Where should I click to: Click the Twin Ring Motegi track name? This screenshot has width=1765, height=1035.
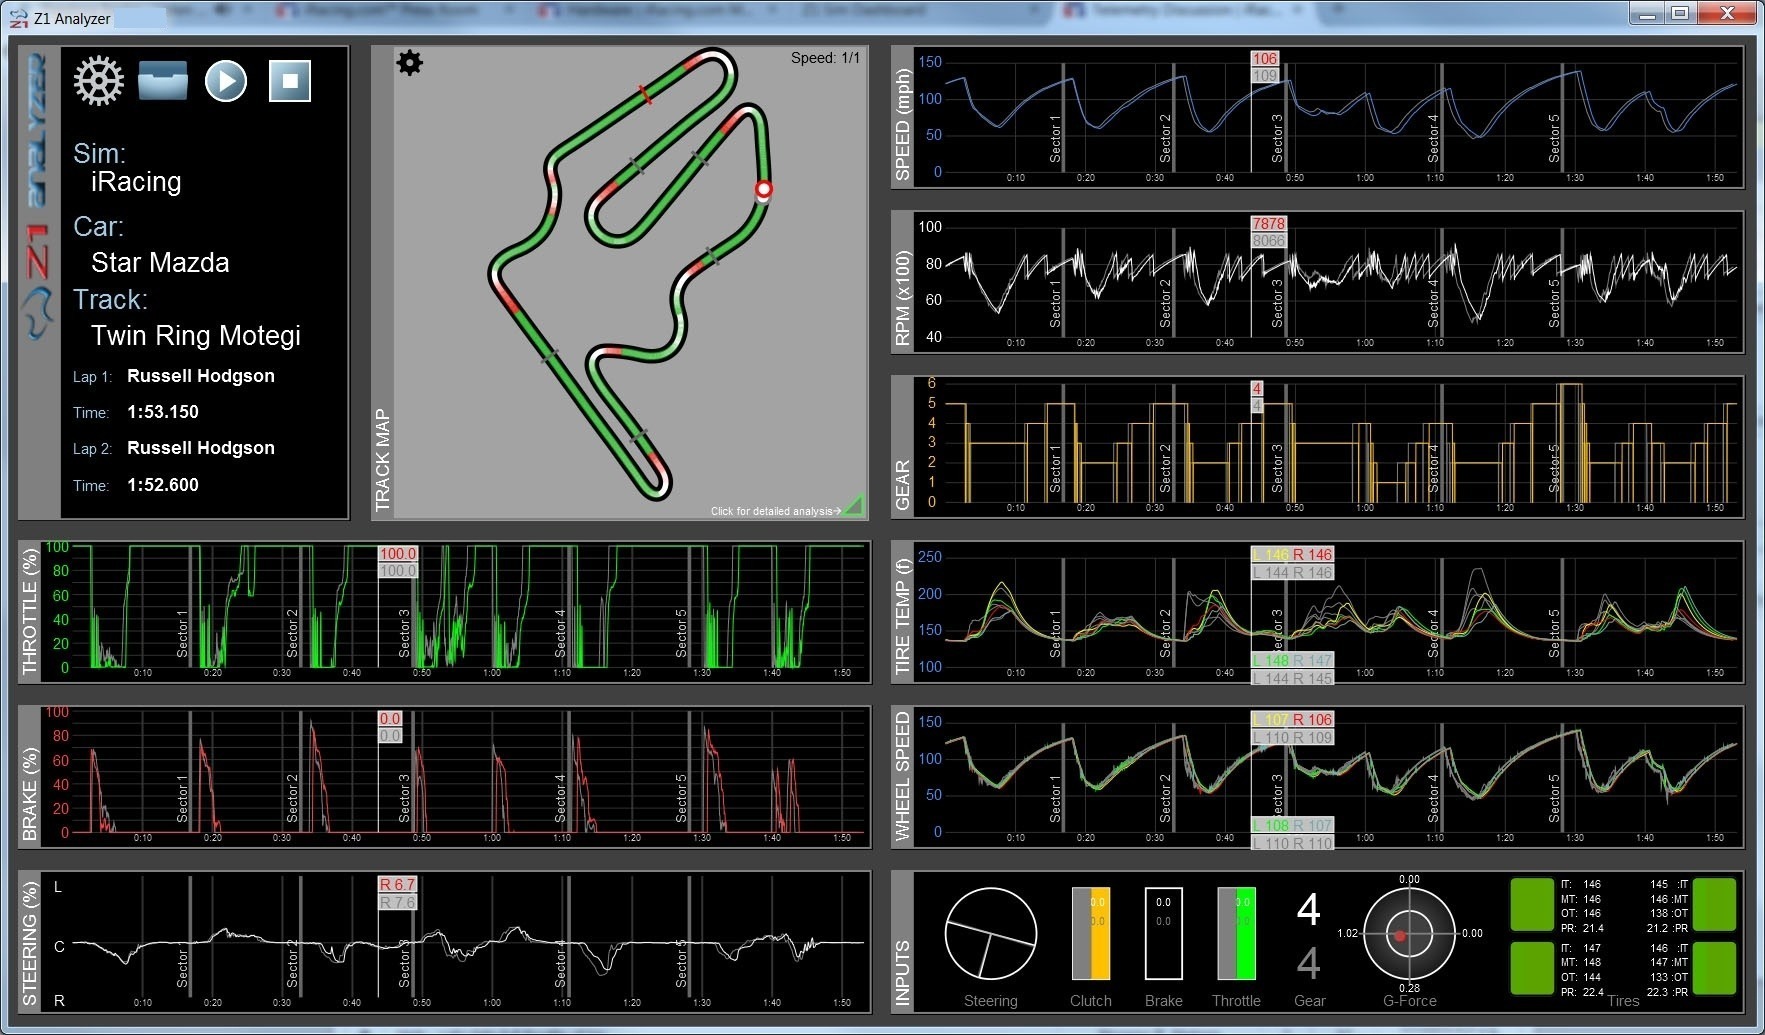click(196, 336)
